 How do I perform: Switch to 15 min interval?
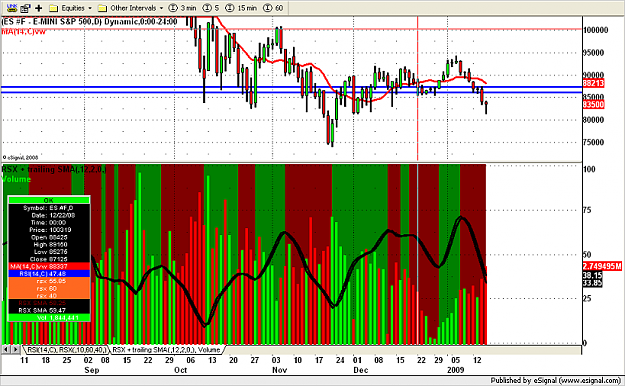click(x=241, y=8)
